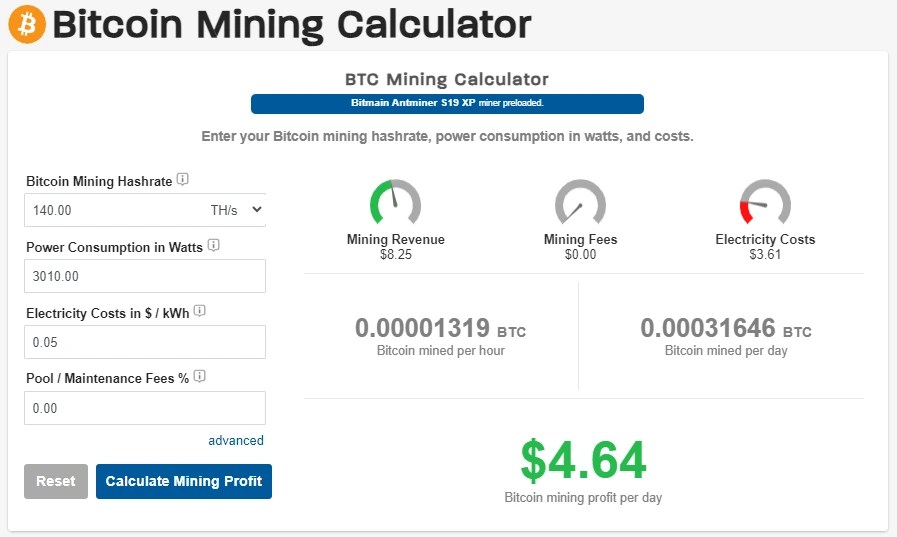Click the 'Bitcoin Mining Hashrate' field label
The width and height of the screenshot is (897, 537).
point(99,181)
